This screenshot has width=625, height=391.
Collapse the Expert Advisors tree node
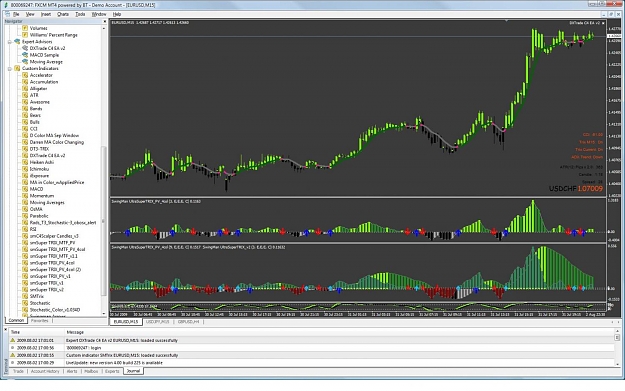[x=10, y=41]
